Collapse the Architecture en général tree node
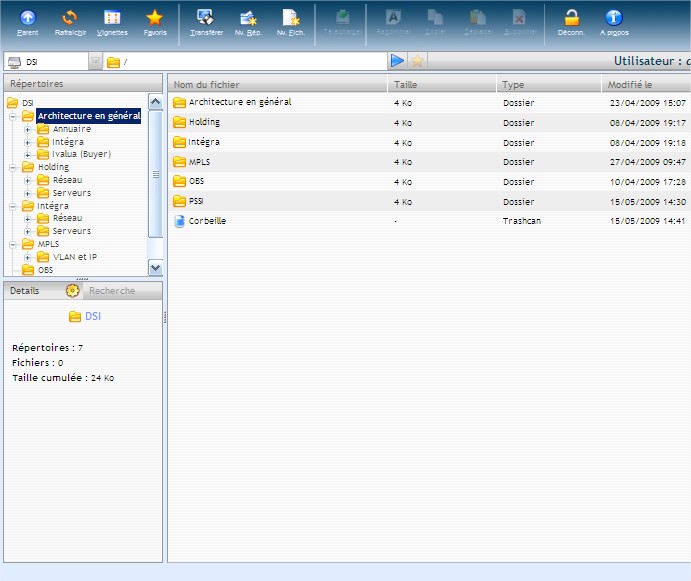 [x=13, y=116]
